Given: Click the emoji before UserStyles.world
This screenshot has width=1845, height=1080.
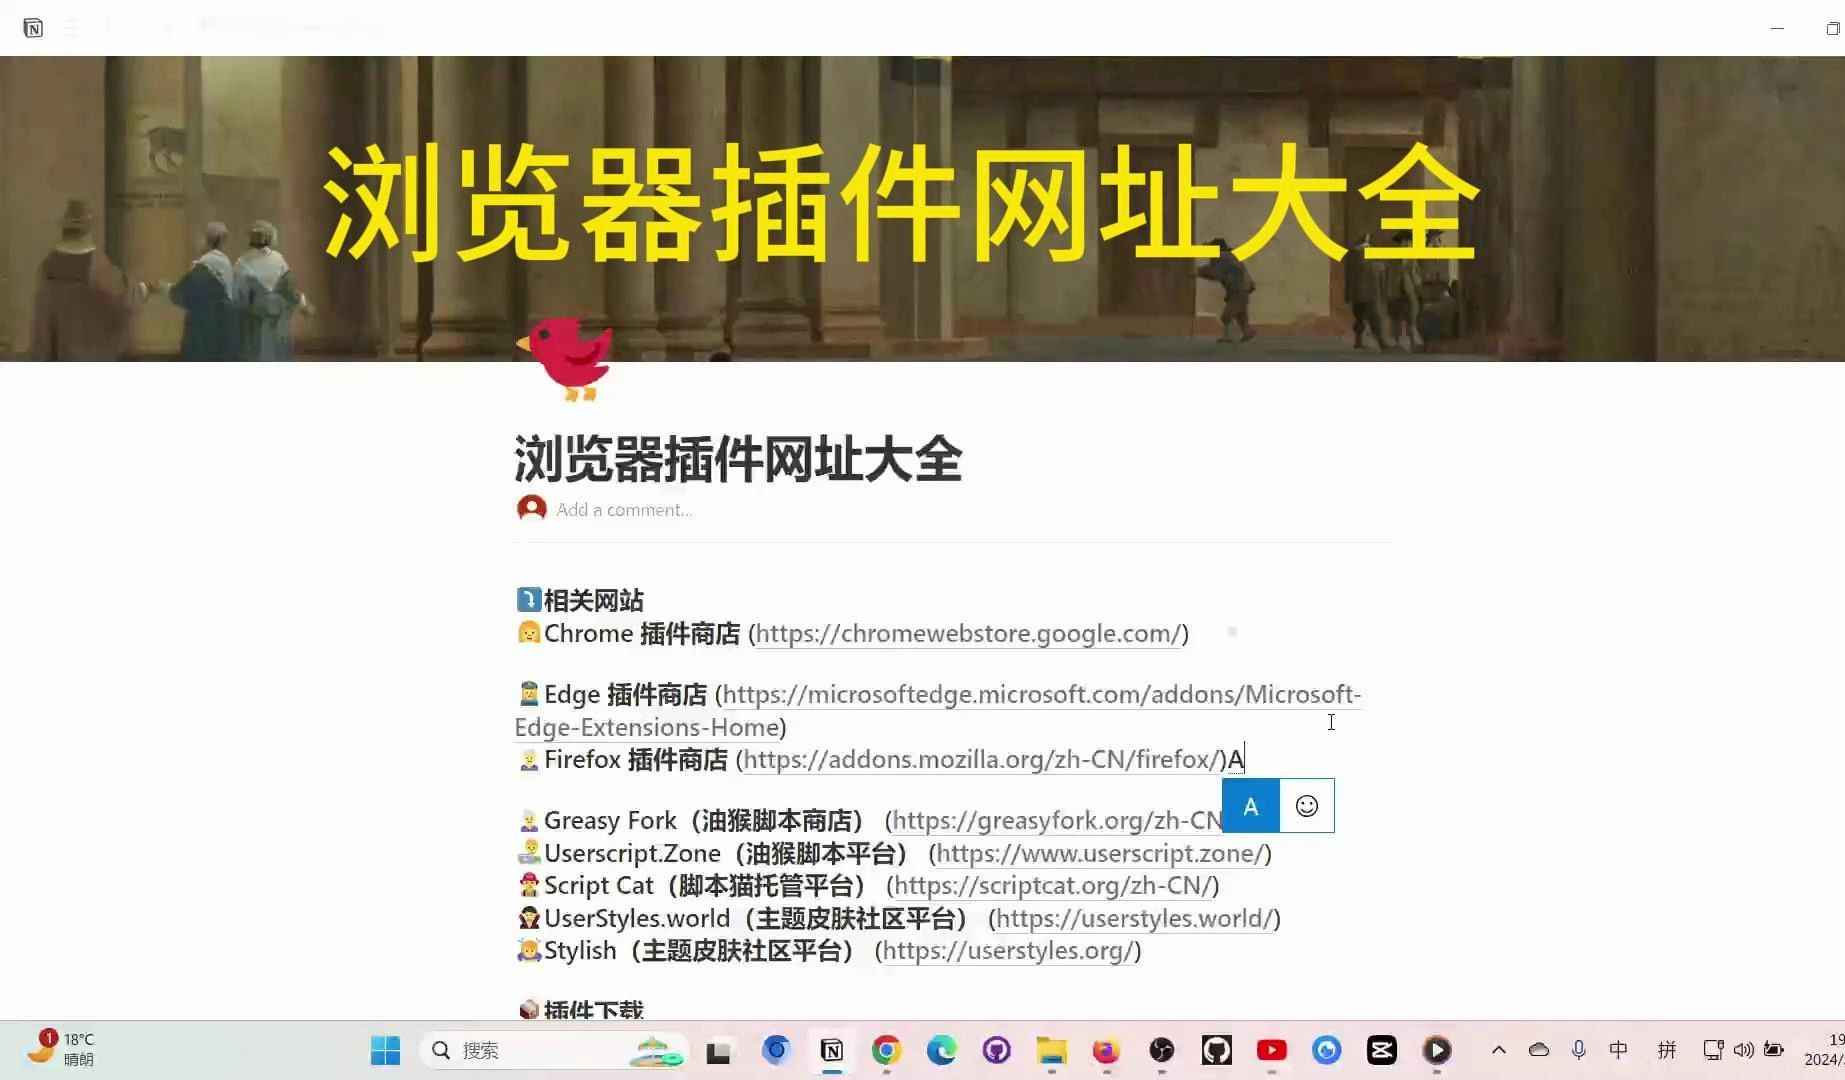Looking at the screenshot, I should tap(528, 918).
